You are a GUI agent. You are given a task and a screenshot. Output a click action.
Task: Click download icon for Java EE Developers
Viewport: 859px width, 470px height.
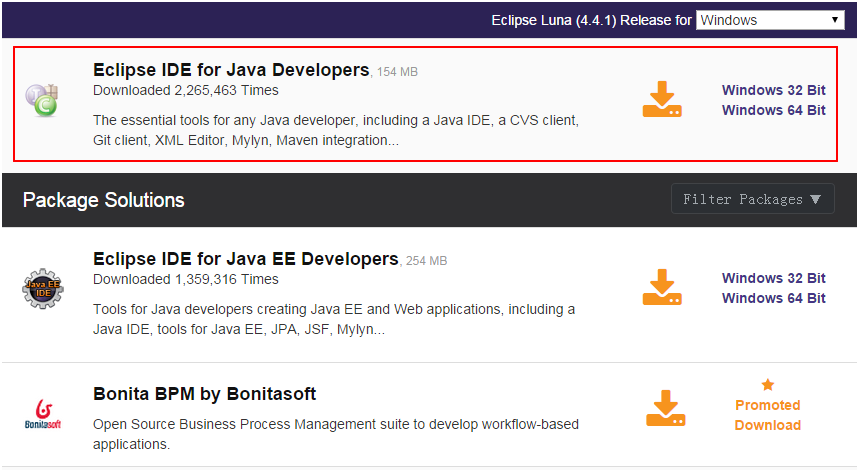point(662,288)
